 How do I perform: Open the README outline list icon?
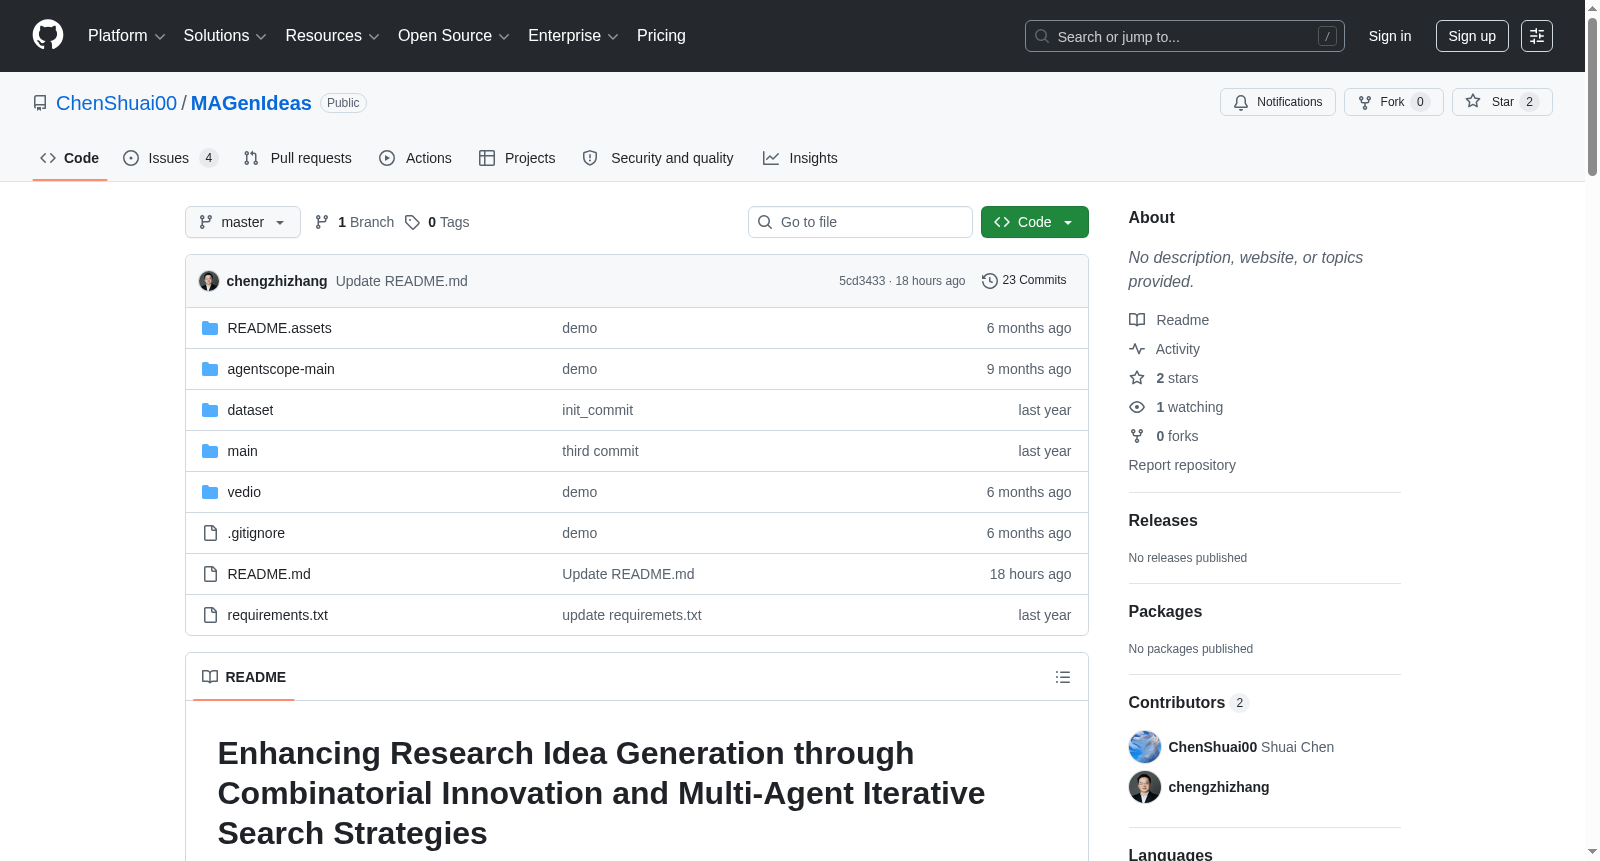tap(1063, 677)
